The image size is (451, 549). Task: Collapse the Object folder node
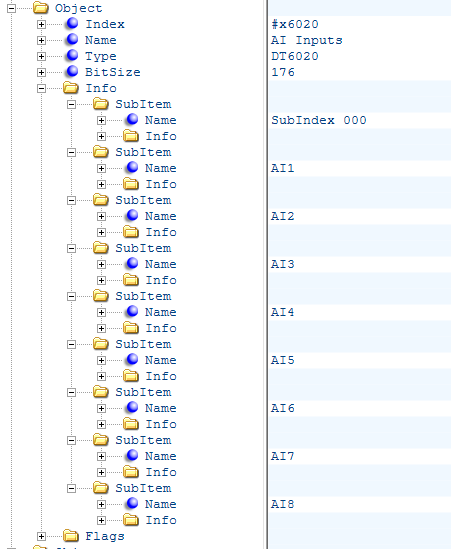pyautogui.click(x=12, y=8)
